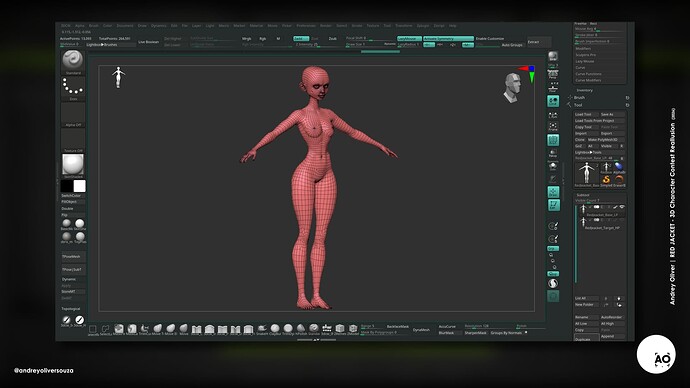Select the AlphaBrush tool thumbnail
Screen dimensions: 690x388
(619, 167)
